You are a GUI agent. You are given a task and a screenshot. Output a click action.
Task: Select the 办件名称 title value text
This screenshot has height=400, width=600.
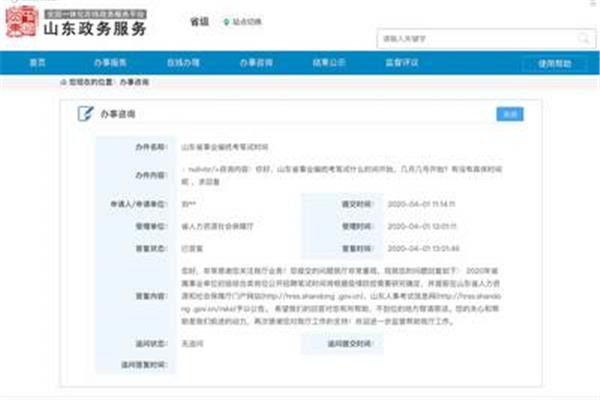225,147
